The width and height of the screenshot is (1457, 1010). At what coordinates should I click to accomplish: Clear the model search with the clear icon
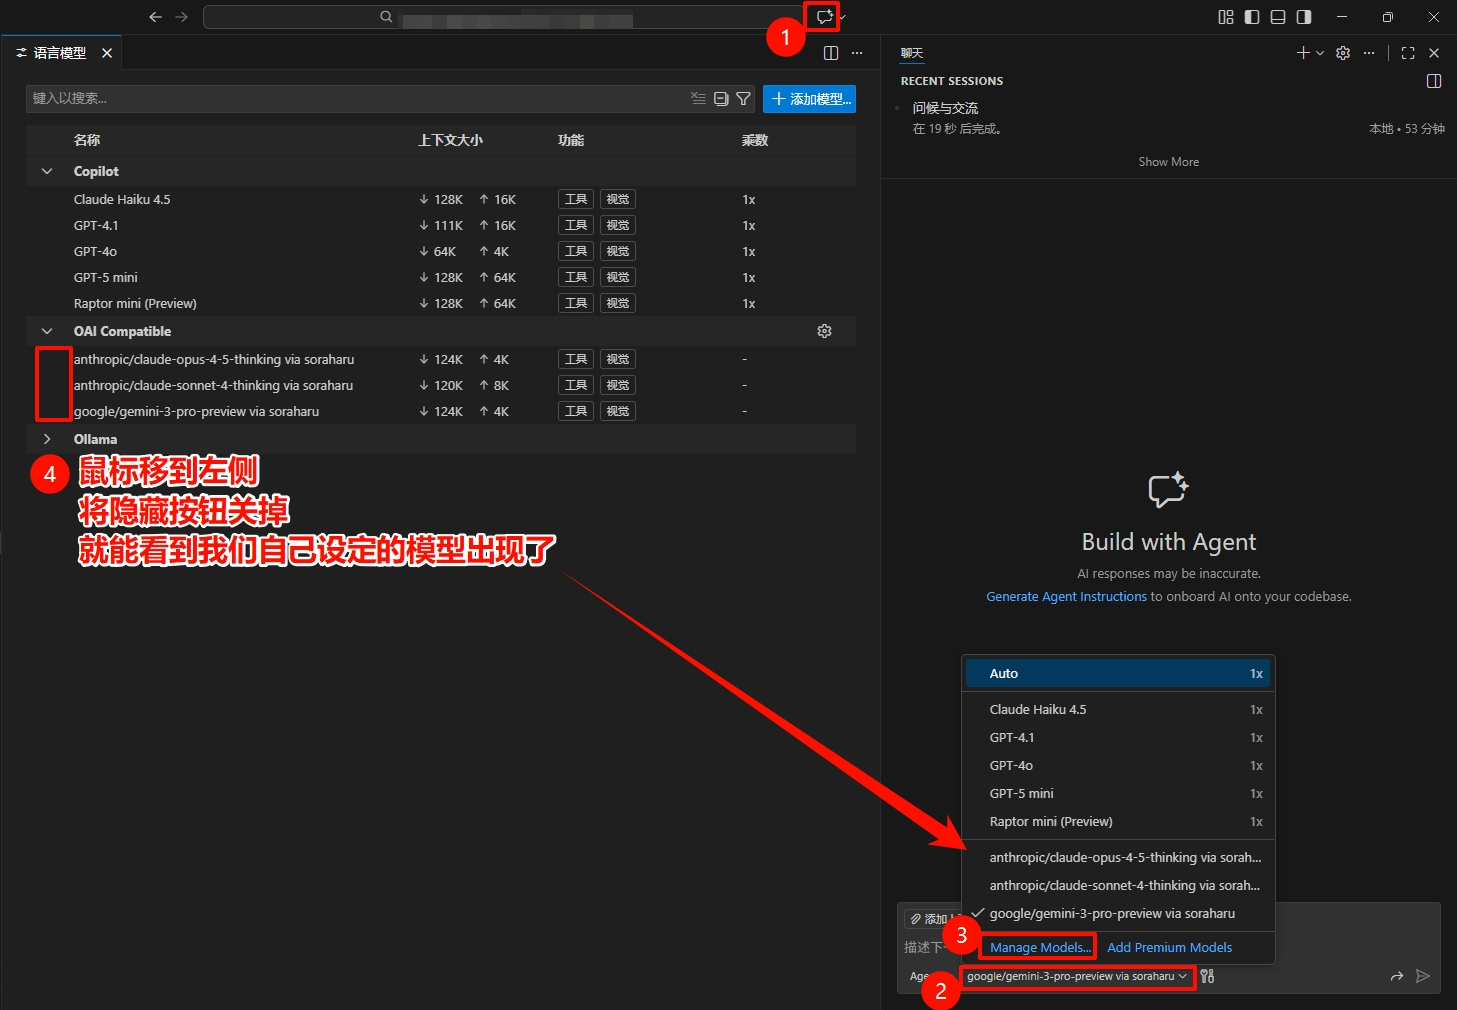698,98
